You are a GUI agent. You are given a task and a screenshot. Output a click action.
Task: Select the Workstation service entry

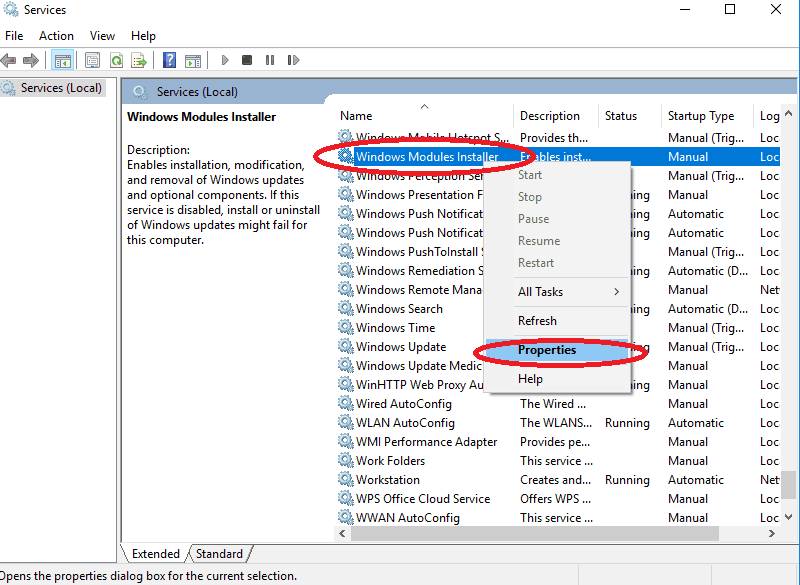click(390, 479)
